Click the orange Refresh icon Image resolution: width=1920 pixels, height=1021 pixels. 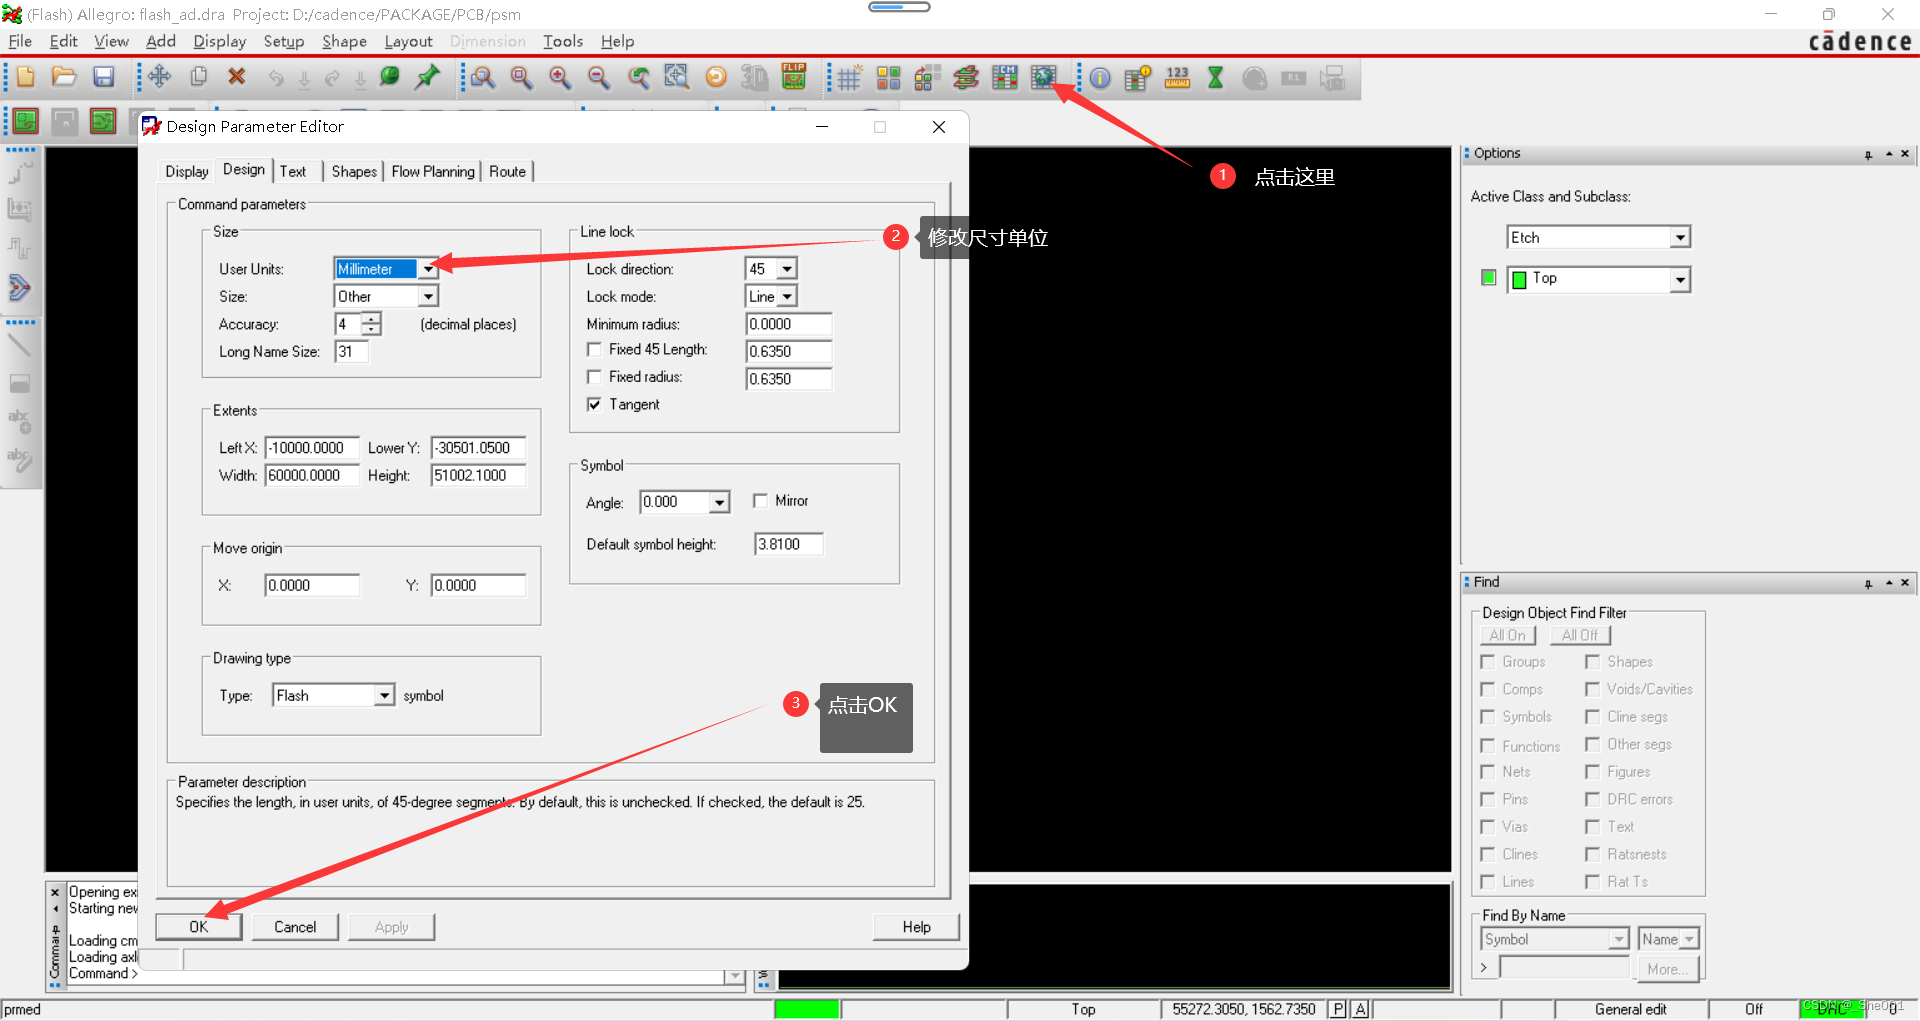tap(716, 77)
